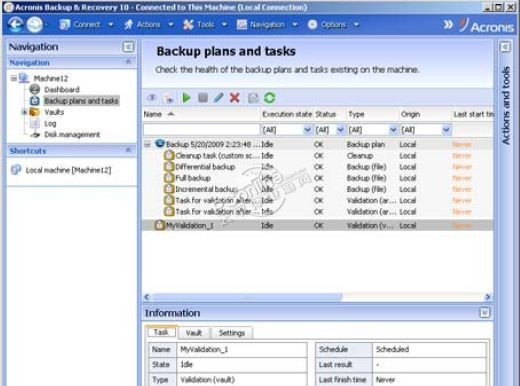Expand the Actions and tools sidebar

pos(505,47)
